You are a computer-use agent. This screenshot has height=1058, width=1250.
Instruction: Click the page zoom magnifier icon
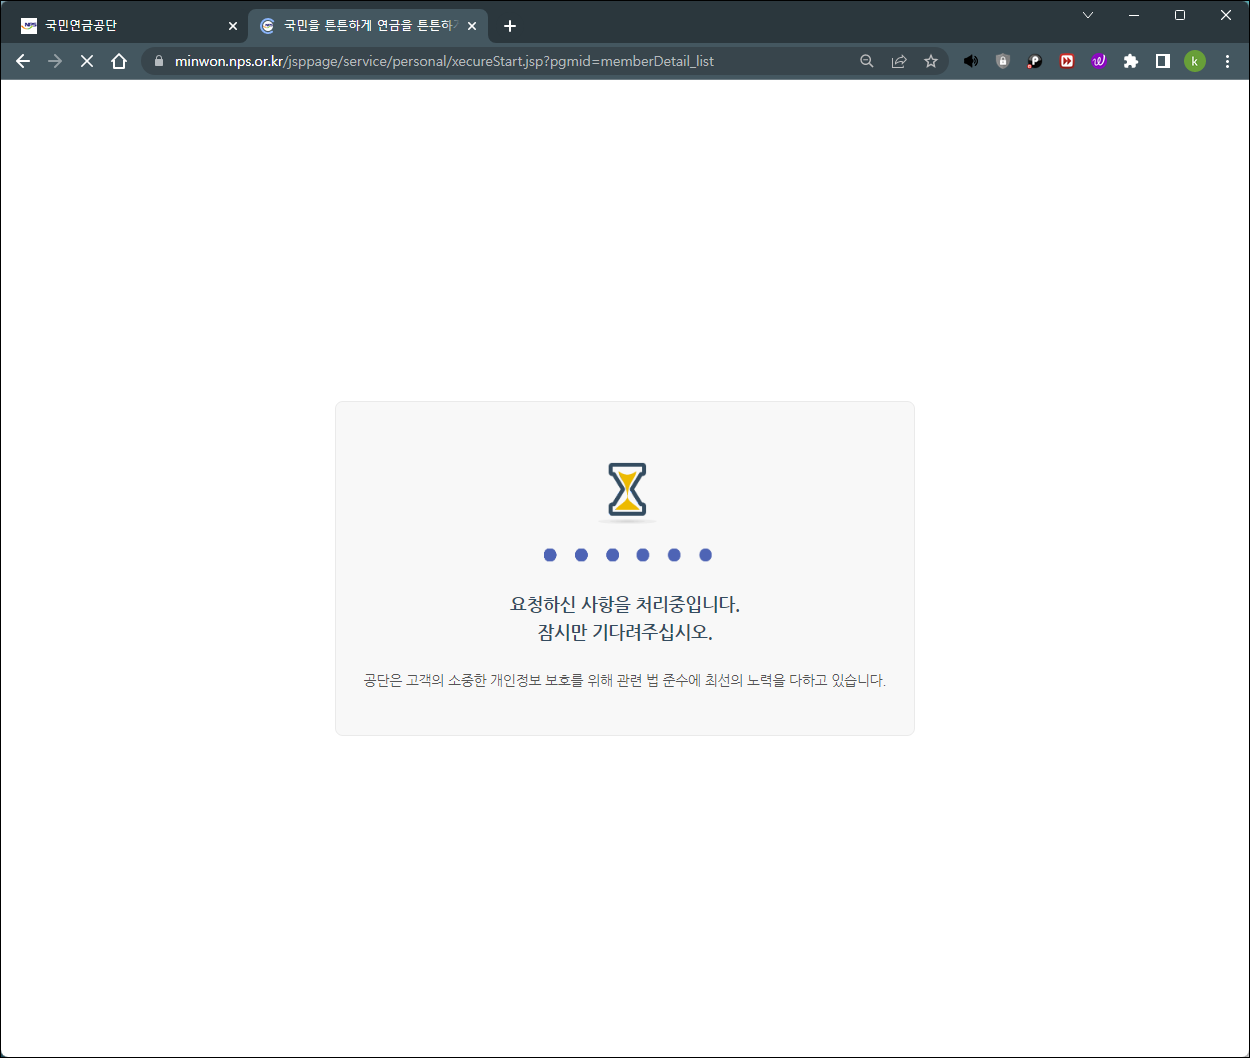(x=867, y=61)
